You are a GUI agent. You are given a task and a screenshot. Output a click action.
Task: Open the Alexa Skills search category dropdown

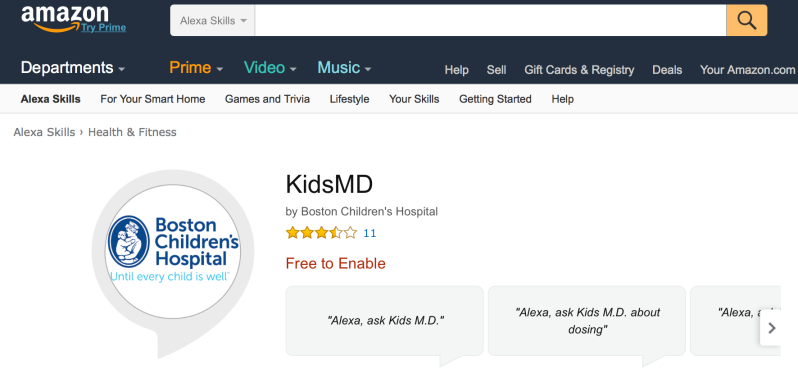coord(213,20)
